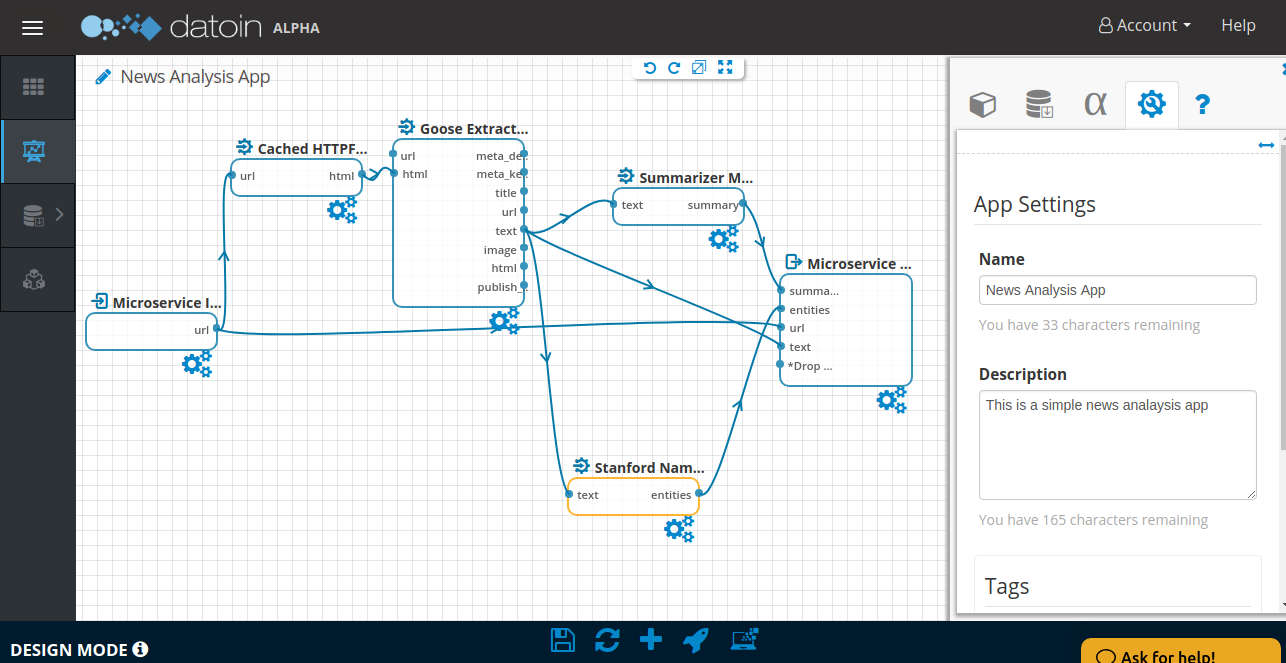This screenshot has width=1286, height=663.
Task: Click the image port on Goose Extract
Action: click(x=524, y=250)
